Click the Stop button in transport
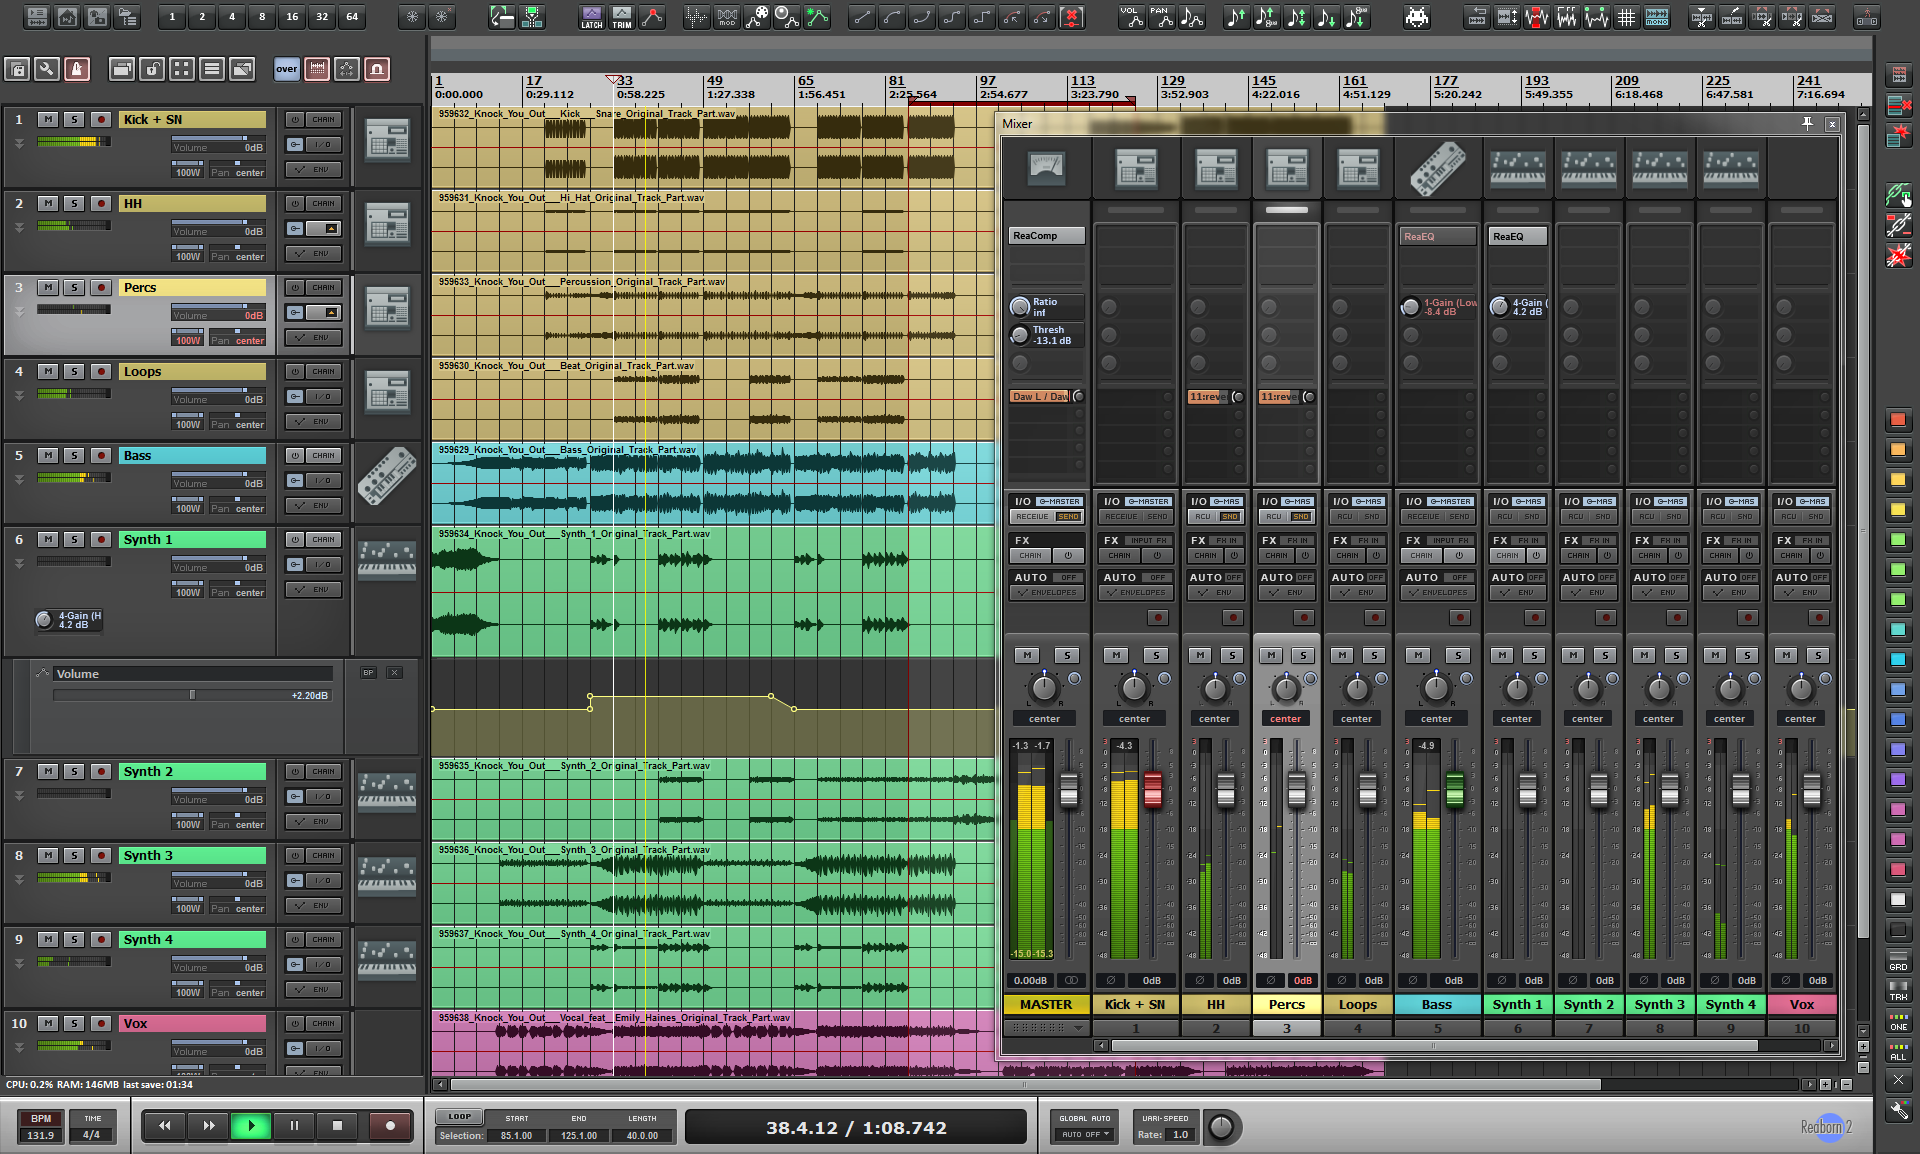Image resolution: width=1920 pixels, height=1154 pixels. click(x=337, y=1125)
